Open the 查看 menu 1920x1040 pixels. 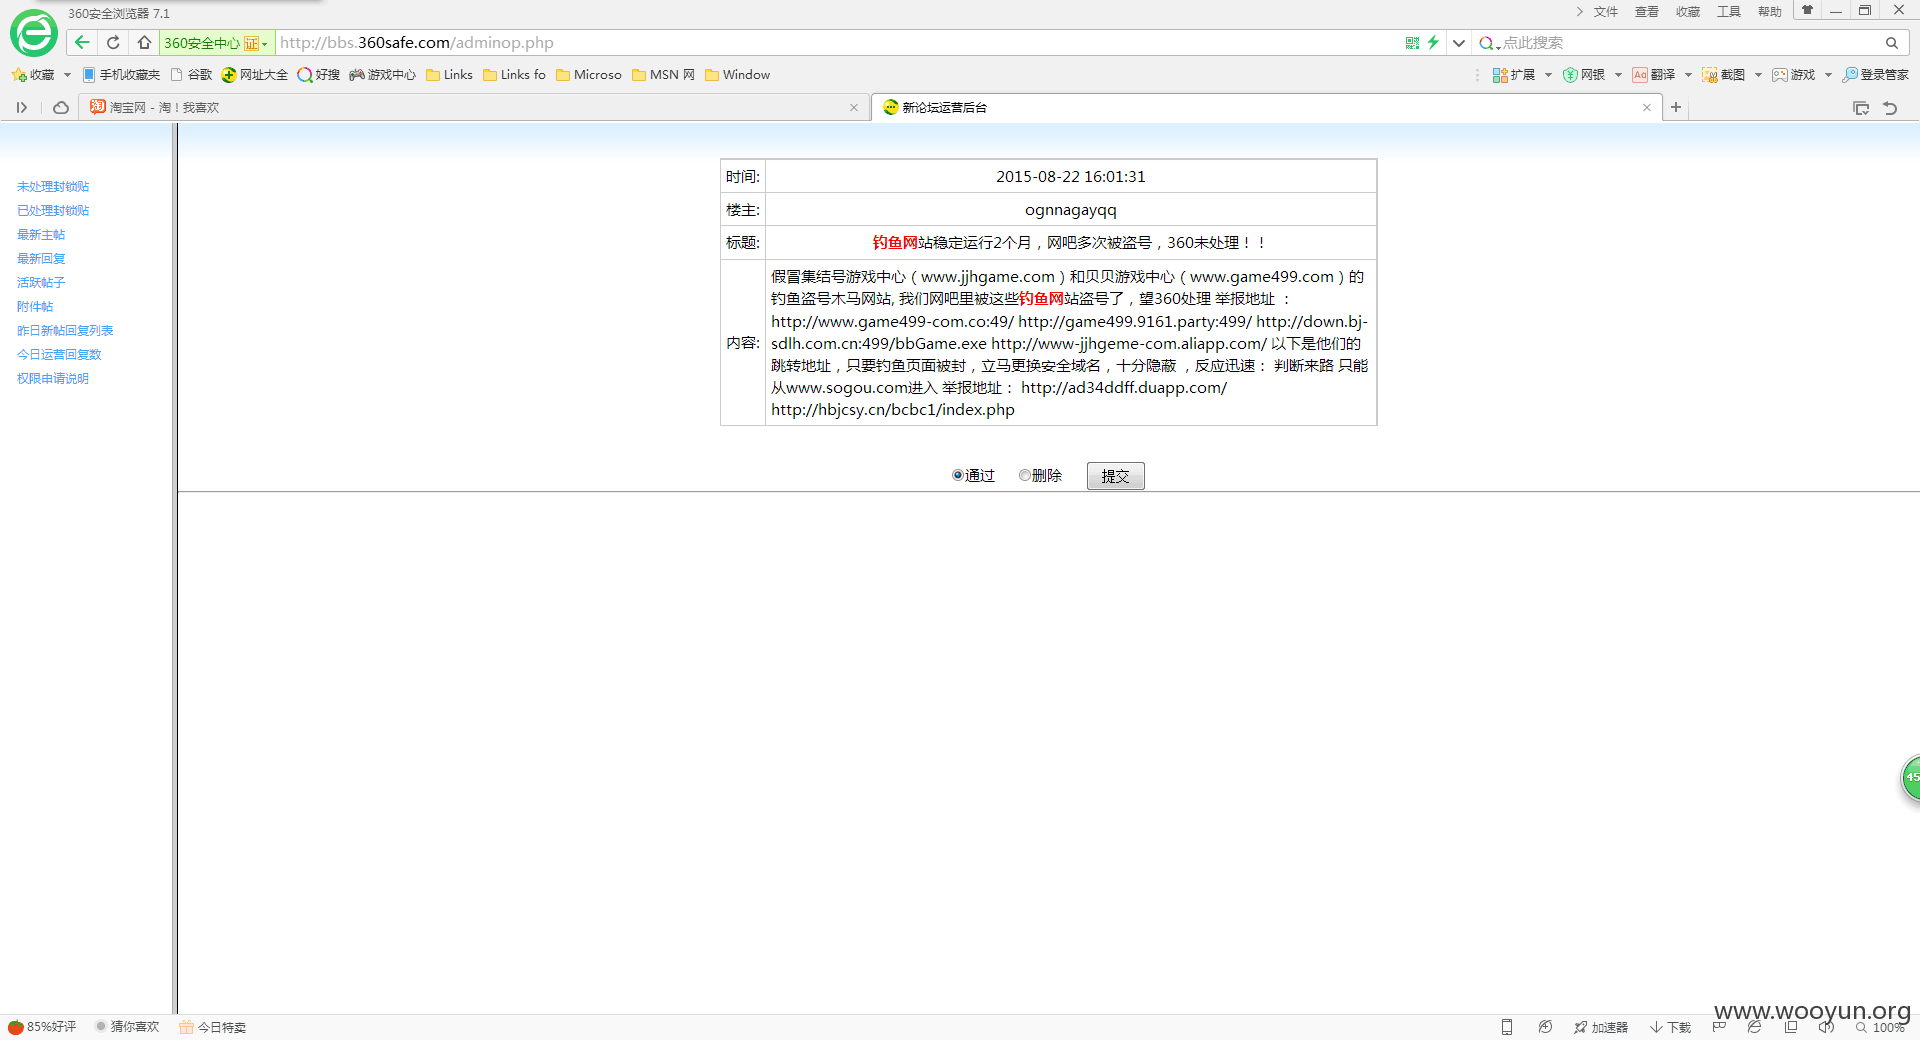(x=1647, y=12)
